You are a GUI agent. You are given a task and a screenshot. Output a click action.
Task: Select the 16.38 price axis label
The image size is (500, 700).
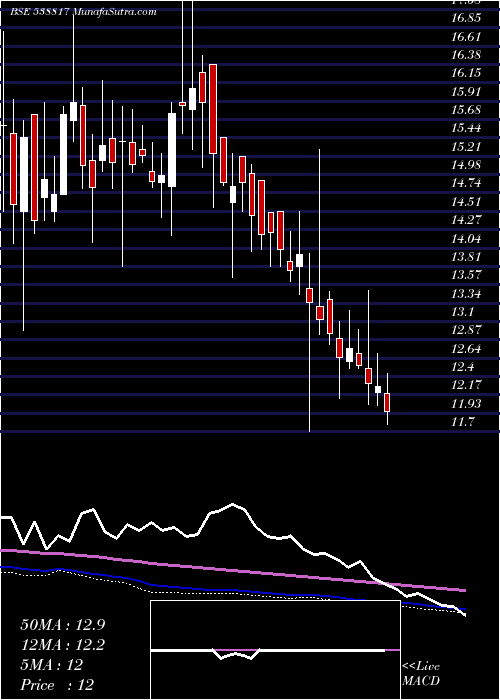pos(467,55)
